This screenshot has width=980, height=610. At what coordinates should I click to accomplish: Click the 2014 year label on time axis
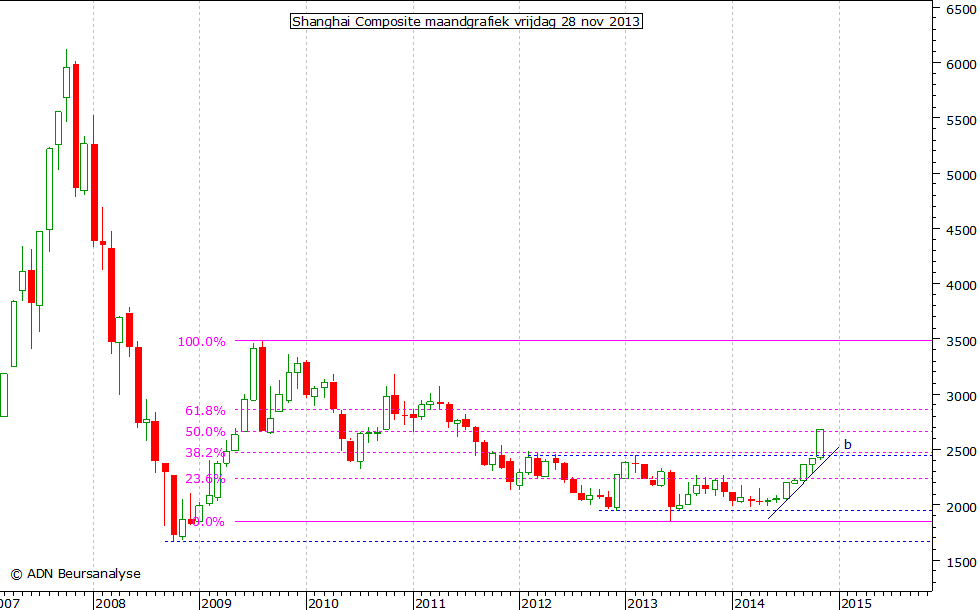pos(750,603)
